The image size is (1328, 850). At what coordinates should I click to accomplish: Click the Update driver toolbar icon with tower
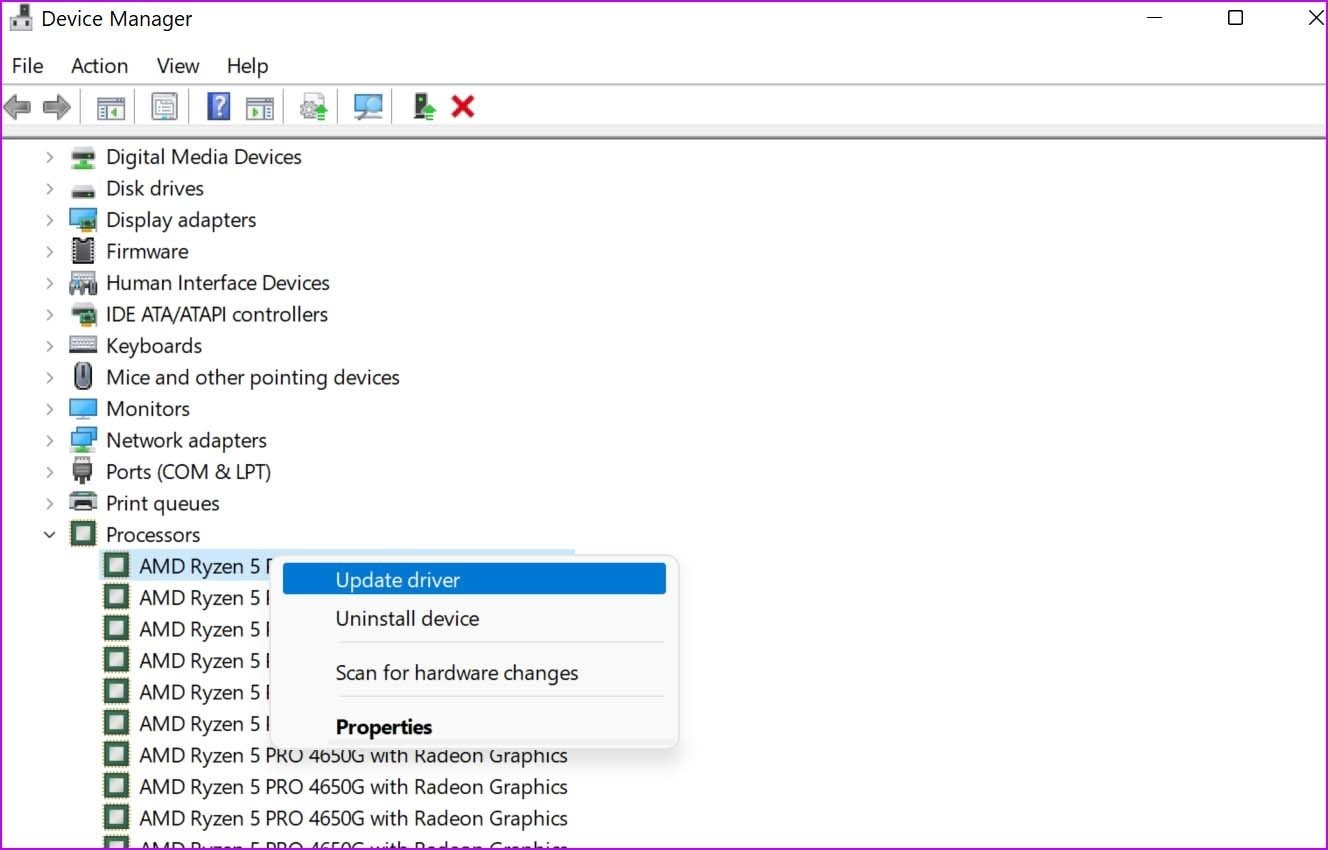click(x=424, y=106)
